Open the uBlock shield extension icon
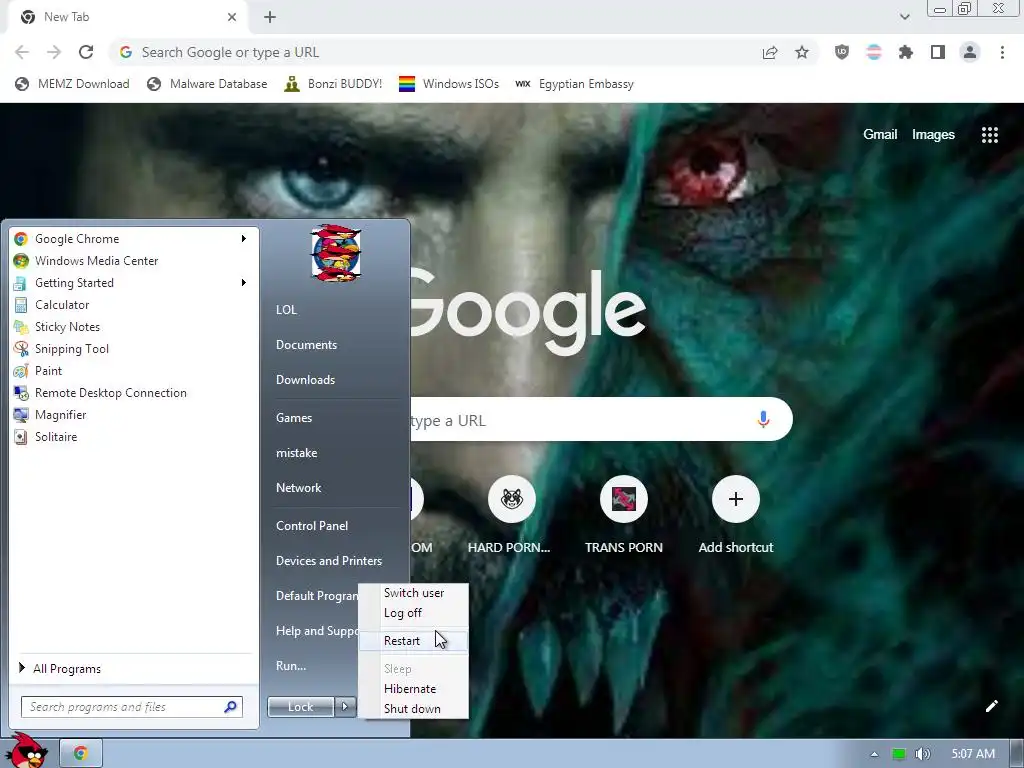1024x768 pixels. coord(842,52)
